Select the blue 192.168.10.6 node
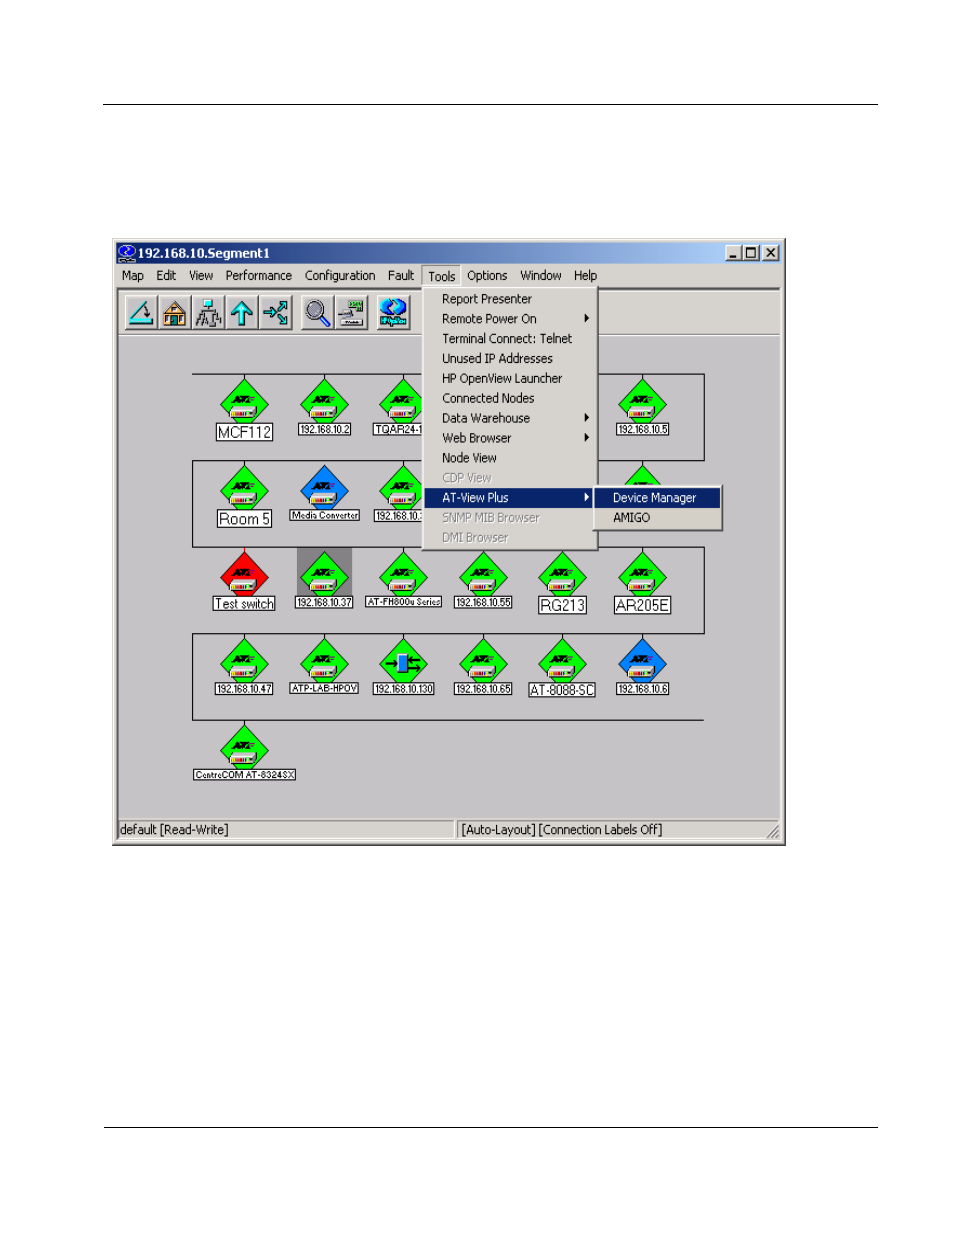 (x=642, y=667)
